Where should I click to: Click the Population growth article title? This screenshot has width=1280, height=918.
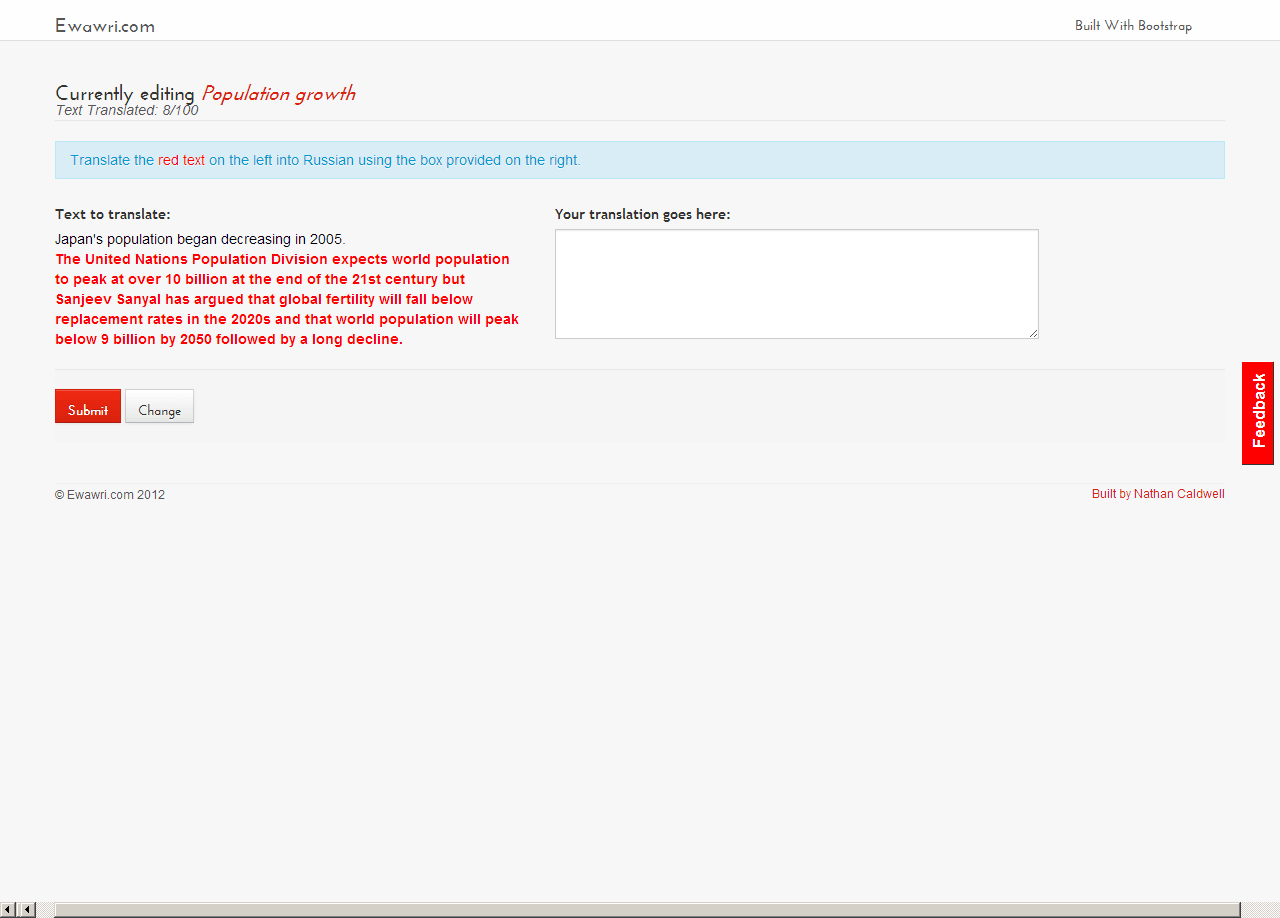point(278,93)
